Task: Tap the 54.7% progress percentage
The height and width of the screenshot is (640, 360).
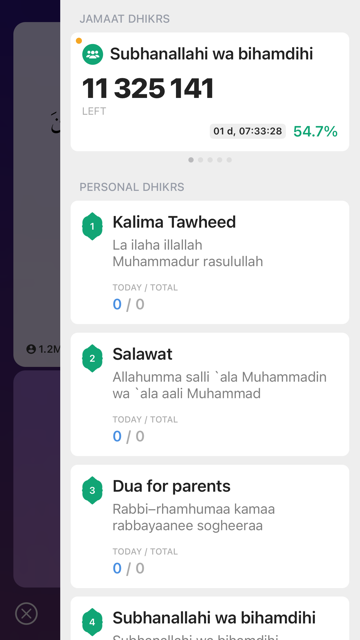Action: click(316, 131)
